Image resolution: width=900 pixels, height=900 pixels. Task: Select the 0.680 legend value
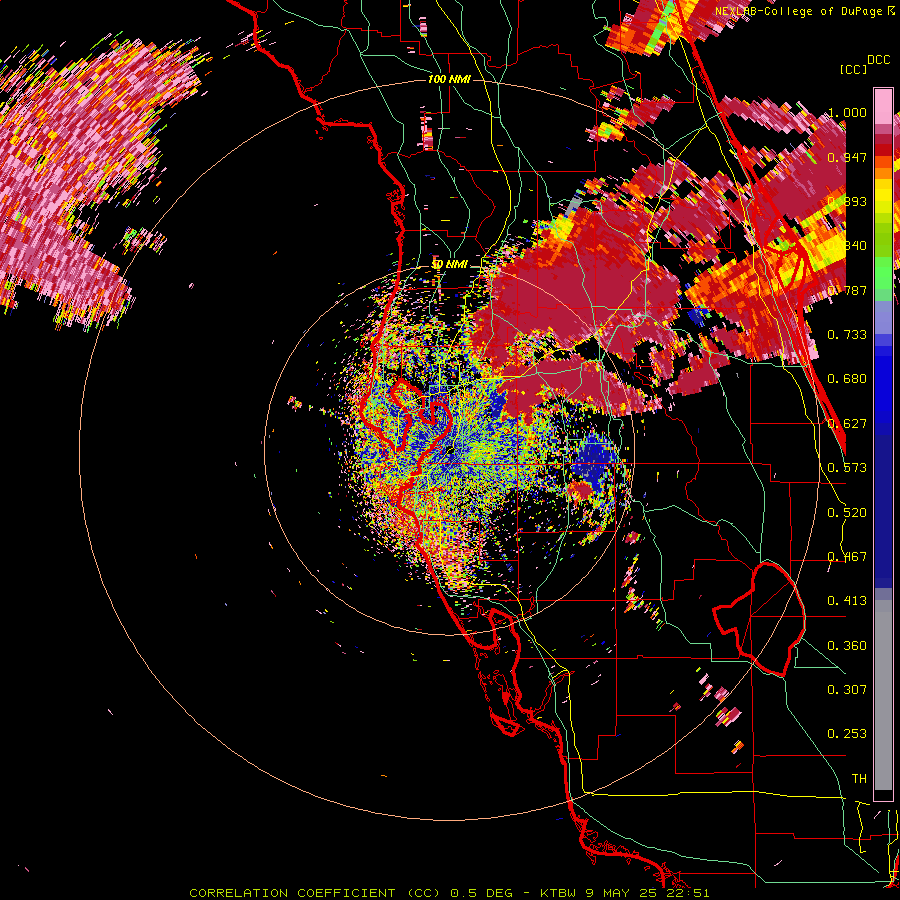(847, 379)
